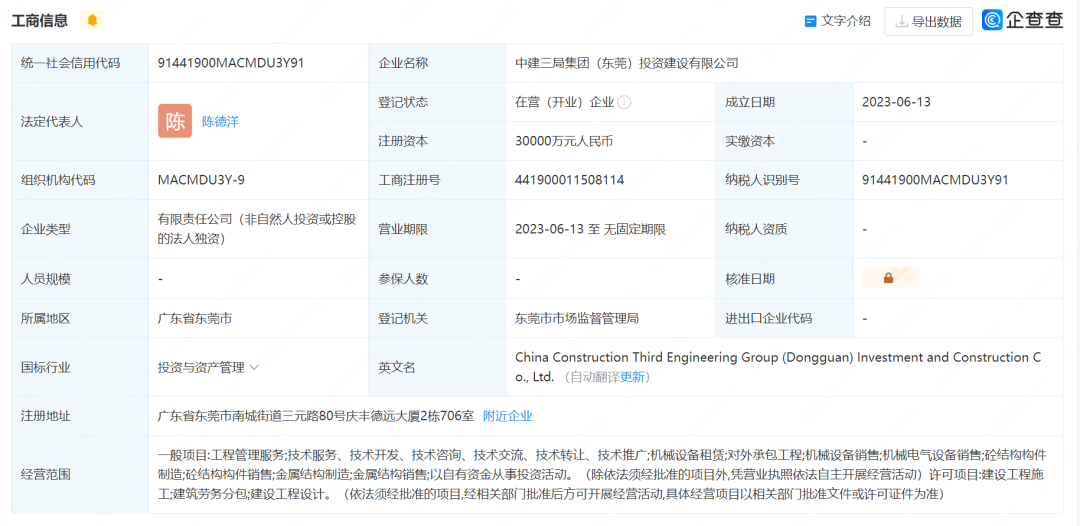Image resolution: width=1080 pixels, height=526 pixels.
Task: Open 附近企业 nearby companies link
Action: tap(508, 416)
